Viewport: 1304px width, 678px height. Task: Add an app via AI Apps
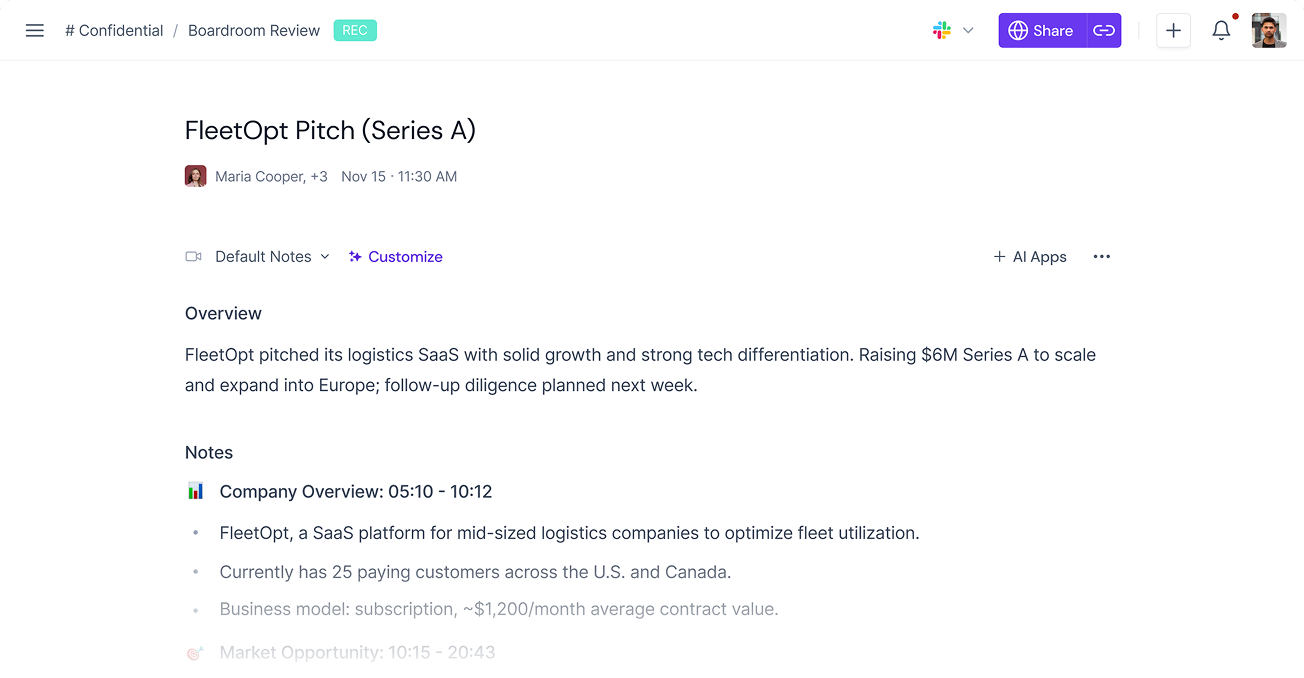click(x=1030, y=256)
